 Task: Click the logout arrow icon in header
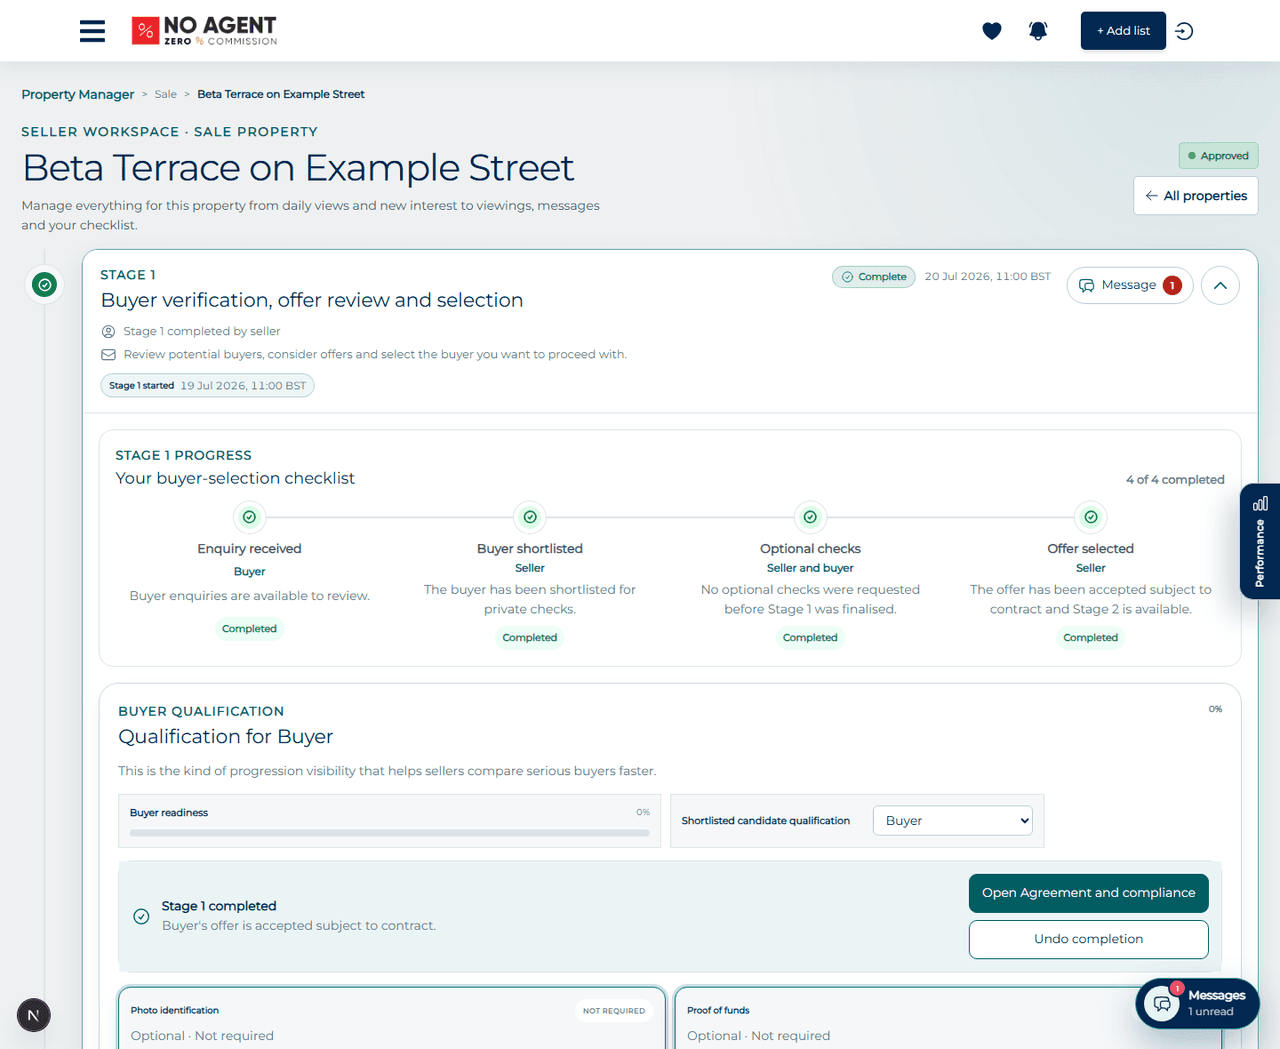pyautogui.click(x=1184, y=31)
